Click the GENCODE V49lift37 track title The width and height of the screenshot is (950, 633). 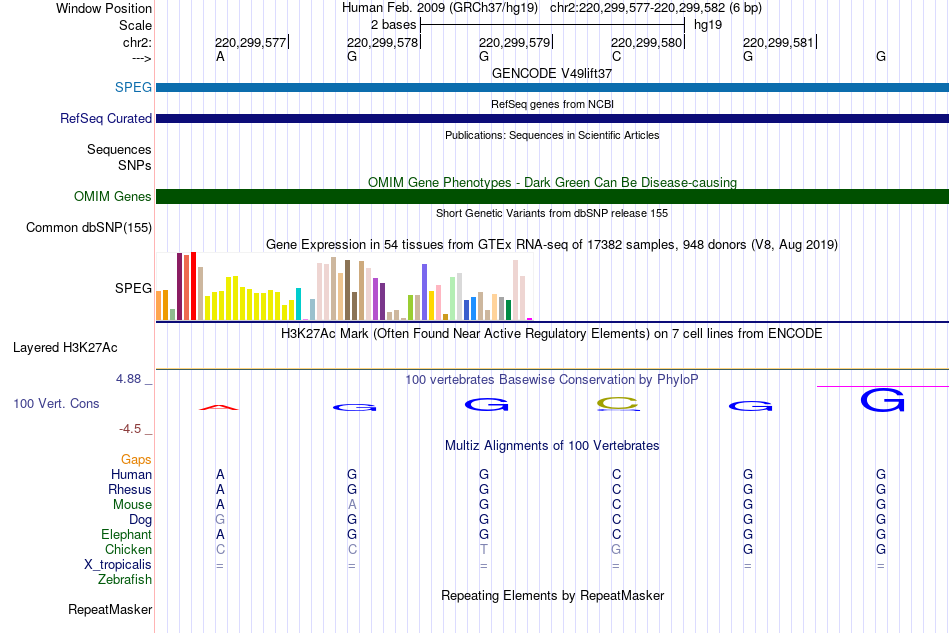tap(552, 73)
